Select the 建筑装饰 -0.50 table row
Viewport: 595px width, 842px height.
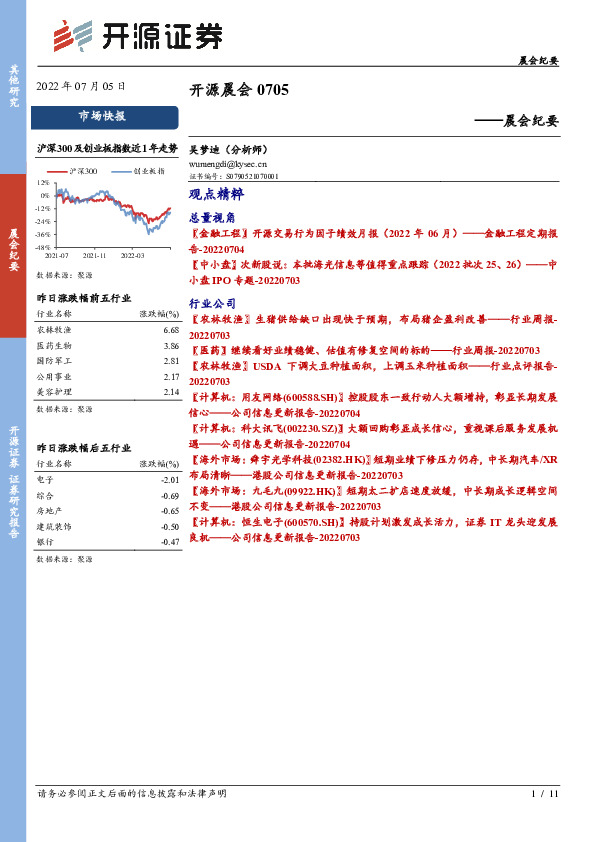(x=108, y=526)
